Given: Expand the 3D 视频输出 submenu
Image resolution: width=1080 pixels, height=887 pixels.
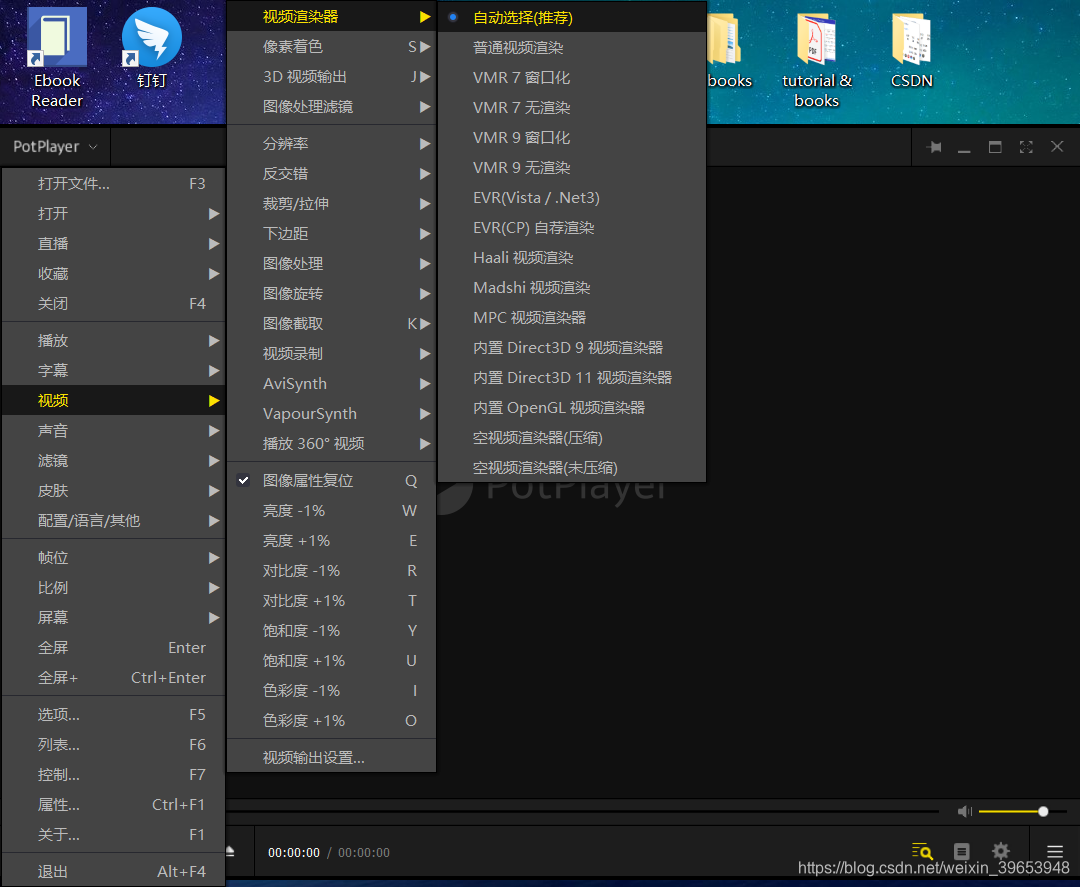Looking at the screenshot, I should point(331,76).
